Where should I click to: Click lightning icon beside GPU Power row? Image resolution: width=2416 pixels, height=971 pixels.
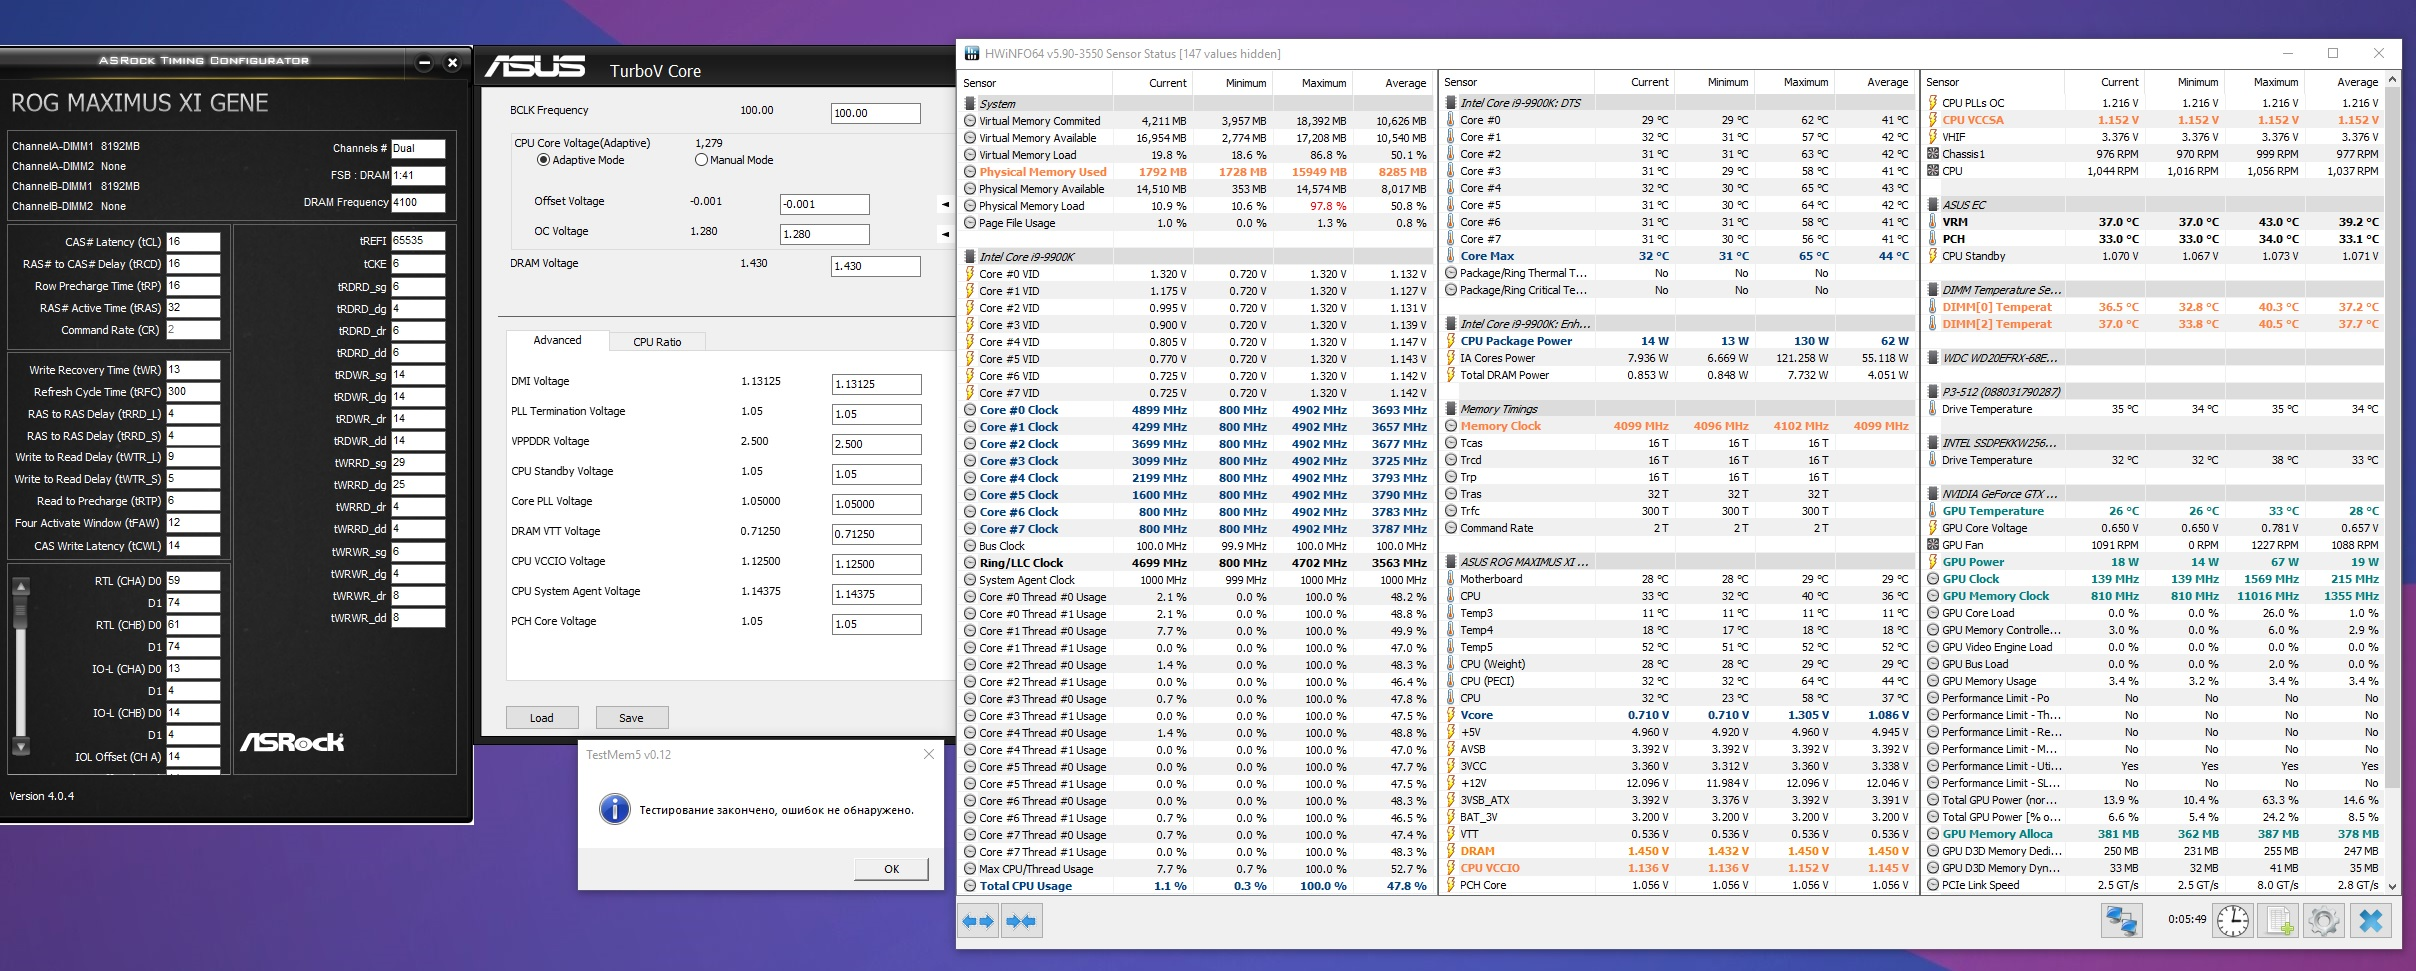(1932, 562)
